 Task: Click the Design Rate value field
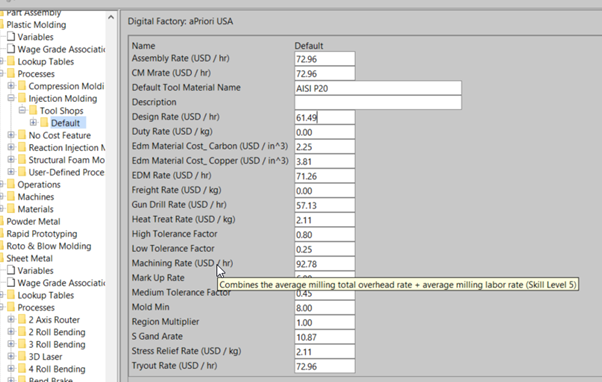pyautogui.click(x=325, y=117)
